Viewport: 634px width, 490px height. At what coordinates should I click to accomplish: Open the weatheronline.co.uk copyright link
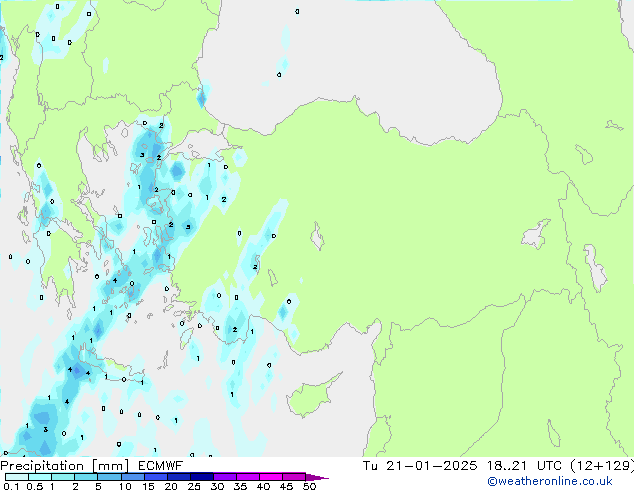[x=550, y=481]
